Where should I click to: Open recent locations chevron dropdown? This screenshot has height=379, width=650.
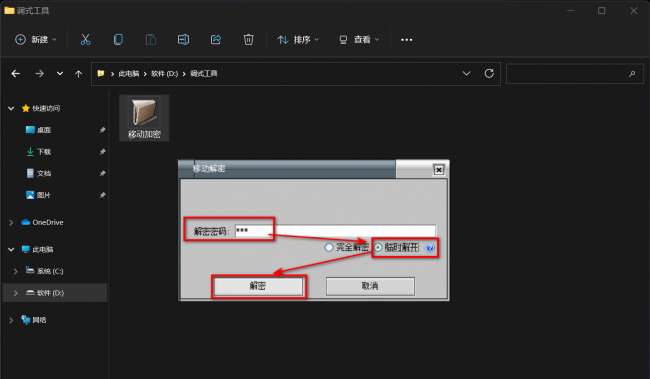click(x=60, y=74)
